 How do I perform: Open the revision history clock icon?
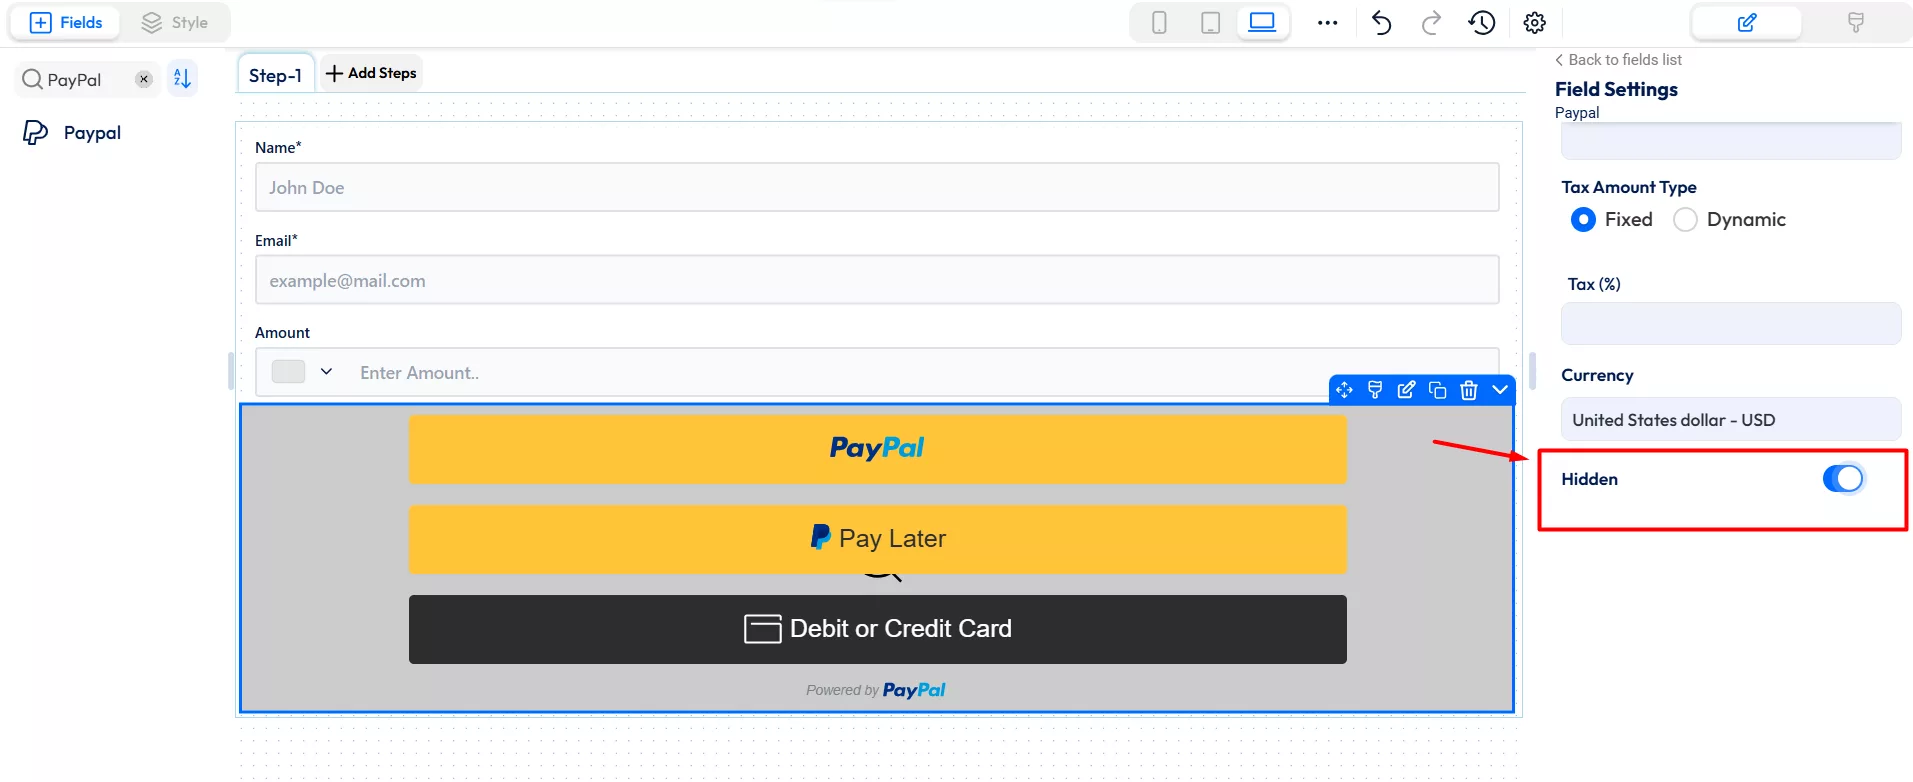[1482, 22]
